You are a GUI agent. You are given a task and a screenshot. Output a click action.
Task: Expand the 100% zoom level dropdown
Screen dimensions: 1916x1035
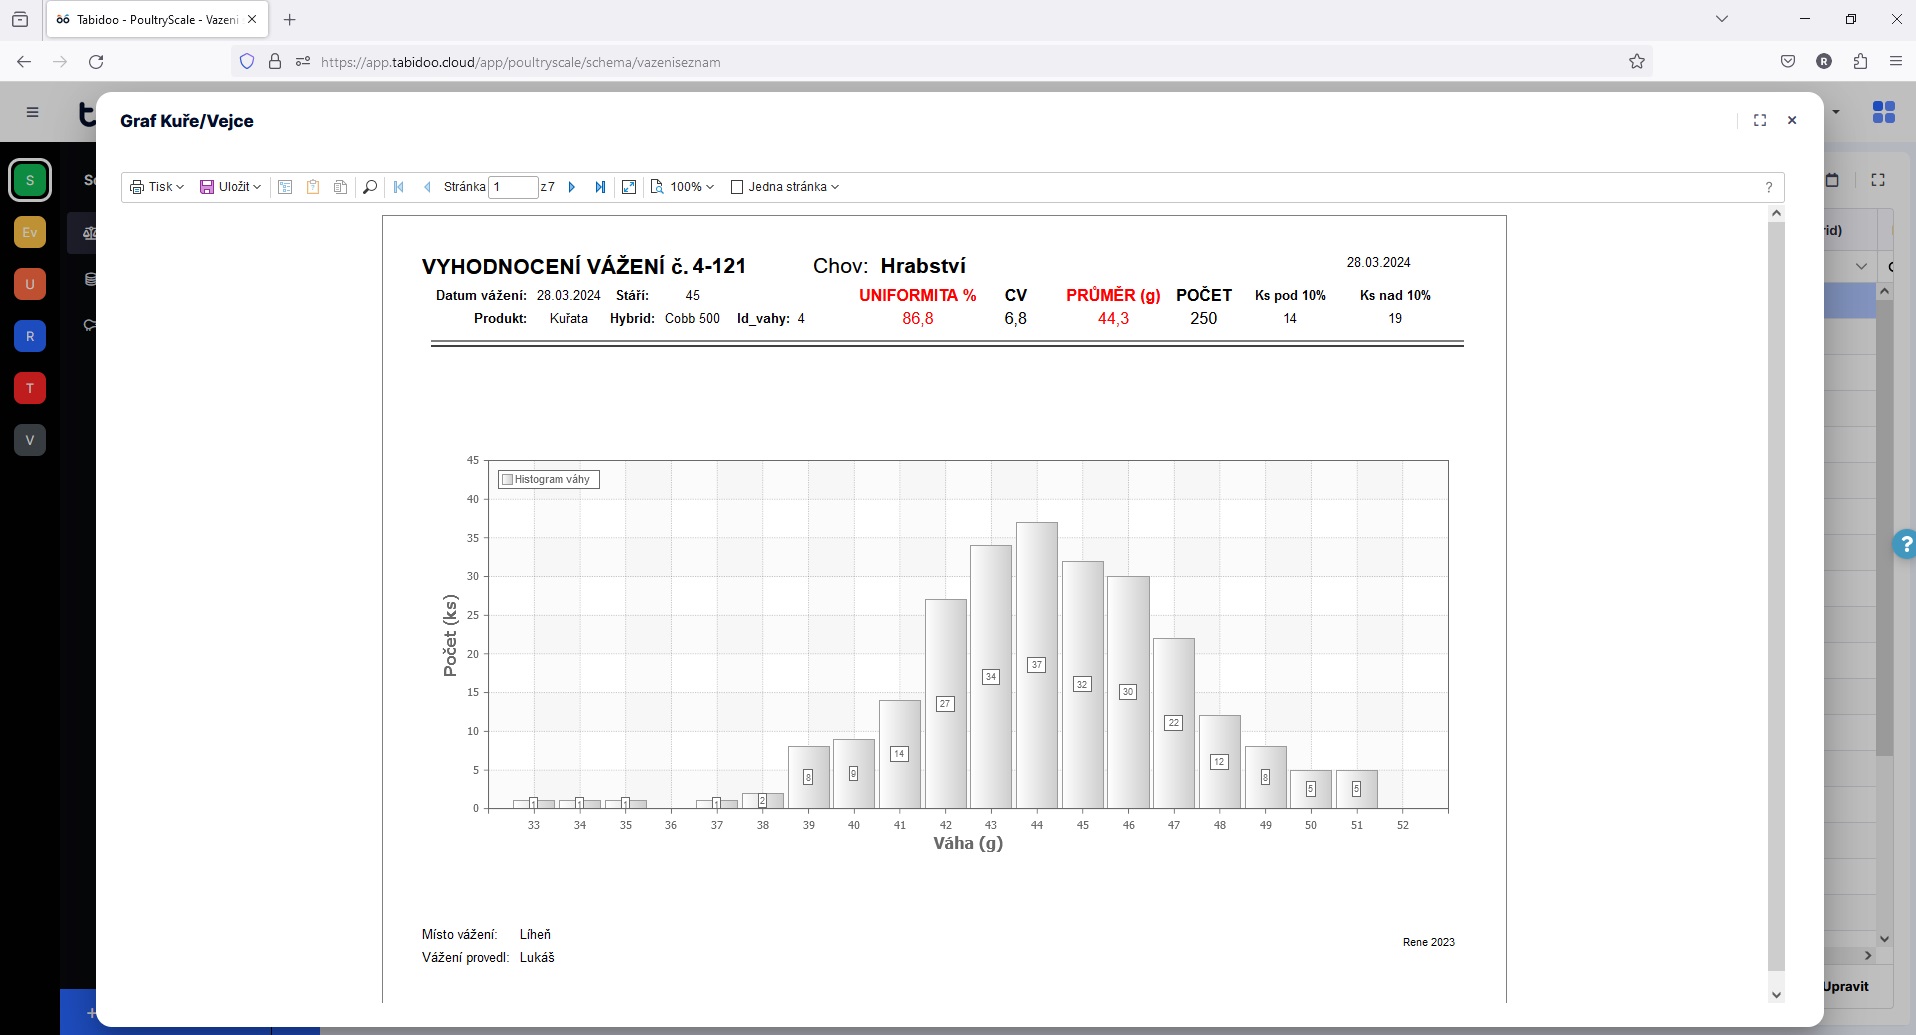pyautogui.click(x=683, y=187)
